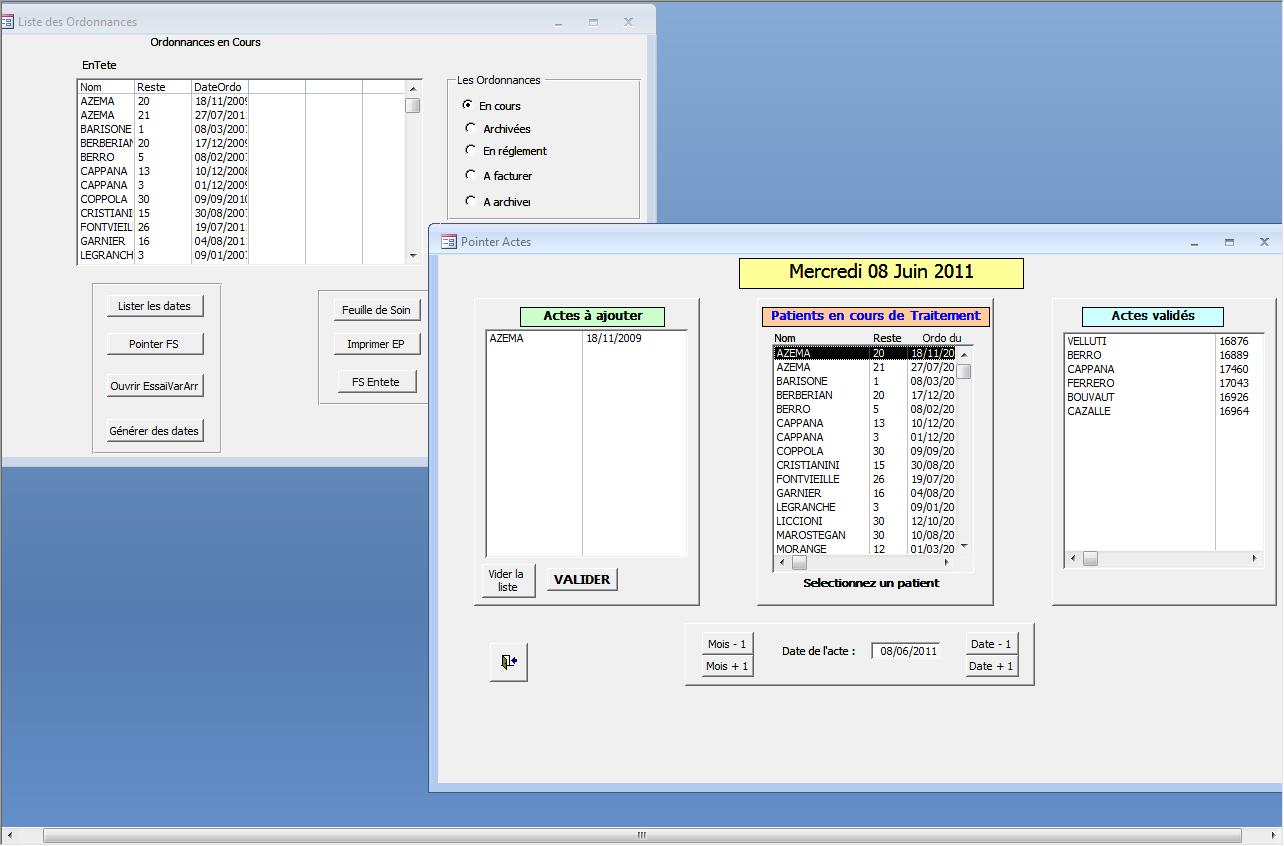Screen dimensions: 1284x846
Task: Select GARNIER in Patients en cours list
Action: [x=864, y=493]
